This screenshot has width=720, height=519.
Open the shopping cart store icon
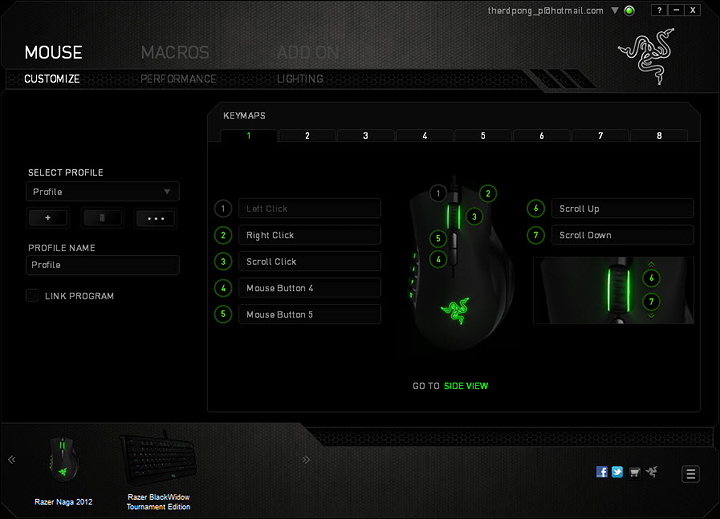(635, 472)
